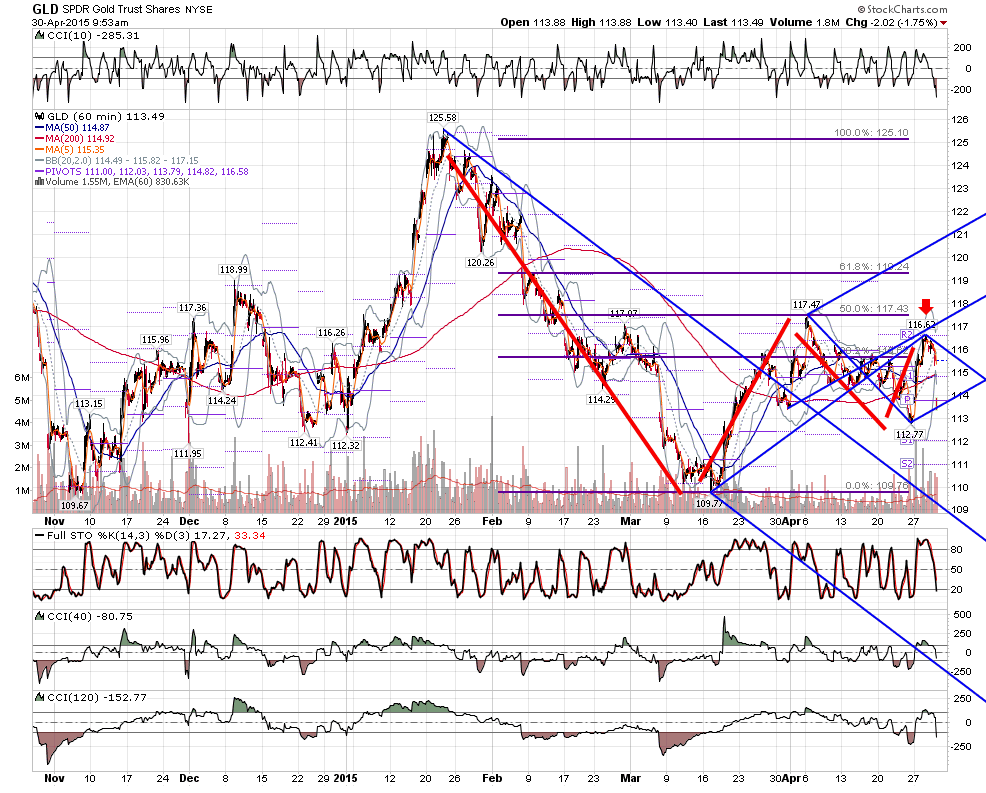Click the 117.47 price label
Screen dimensions: 986x793
[807, 304]
